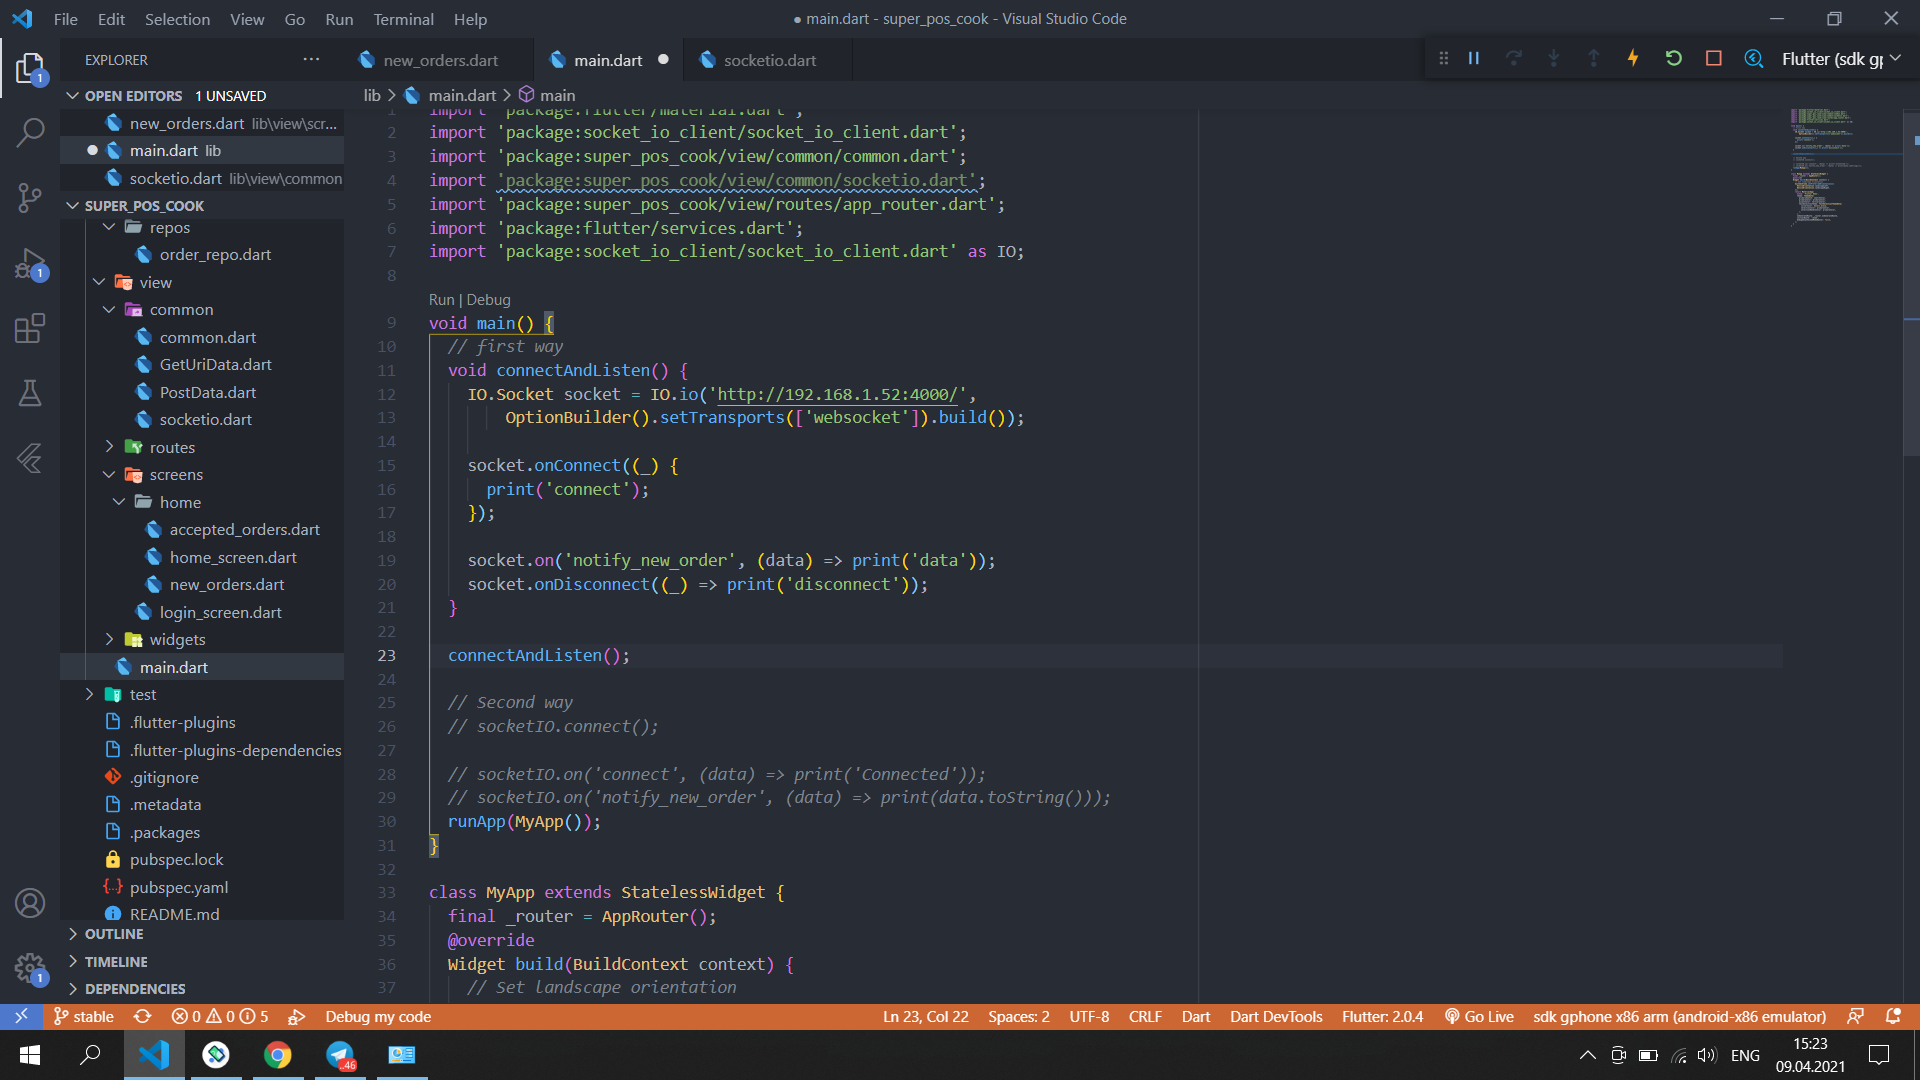Image resolution: width=1920 pixels, height=1080 pixels.
Task: Click the feedback icon in status bar
Action: pos(1855,1017)
